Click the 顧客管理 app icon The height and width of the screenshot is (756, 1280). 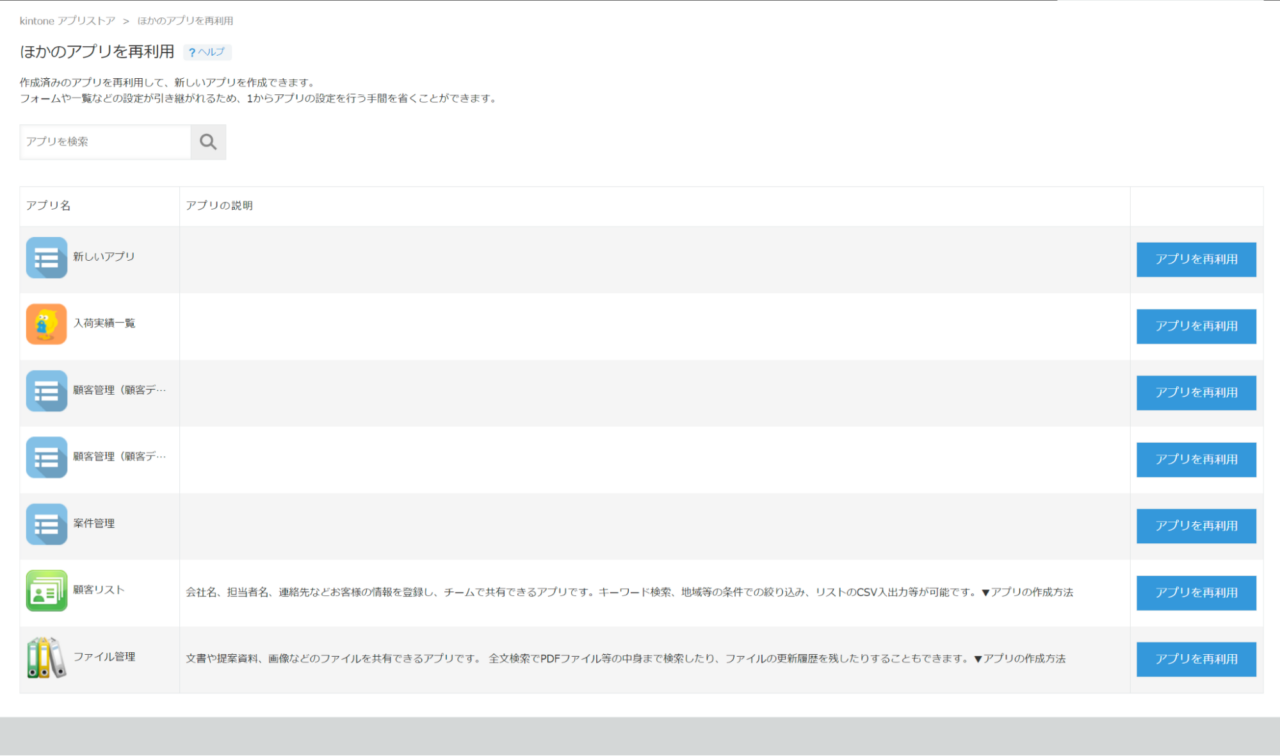coord(46,391)
